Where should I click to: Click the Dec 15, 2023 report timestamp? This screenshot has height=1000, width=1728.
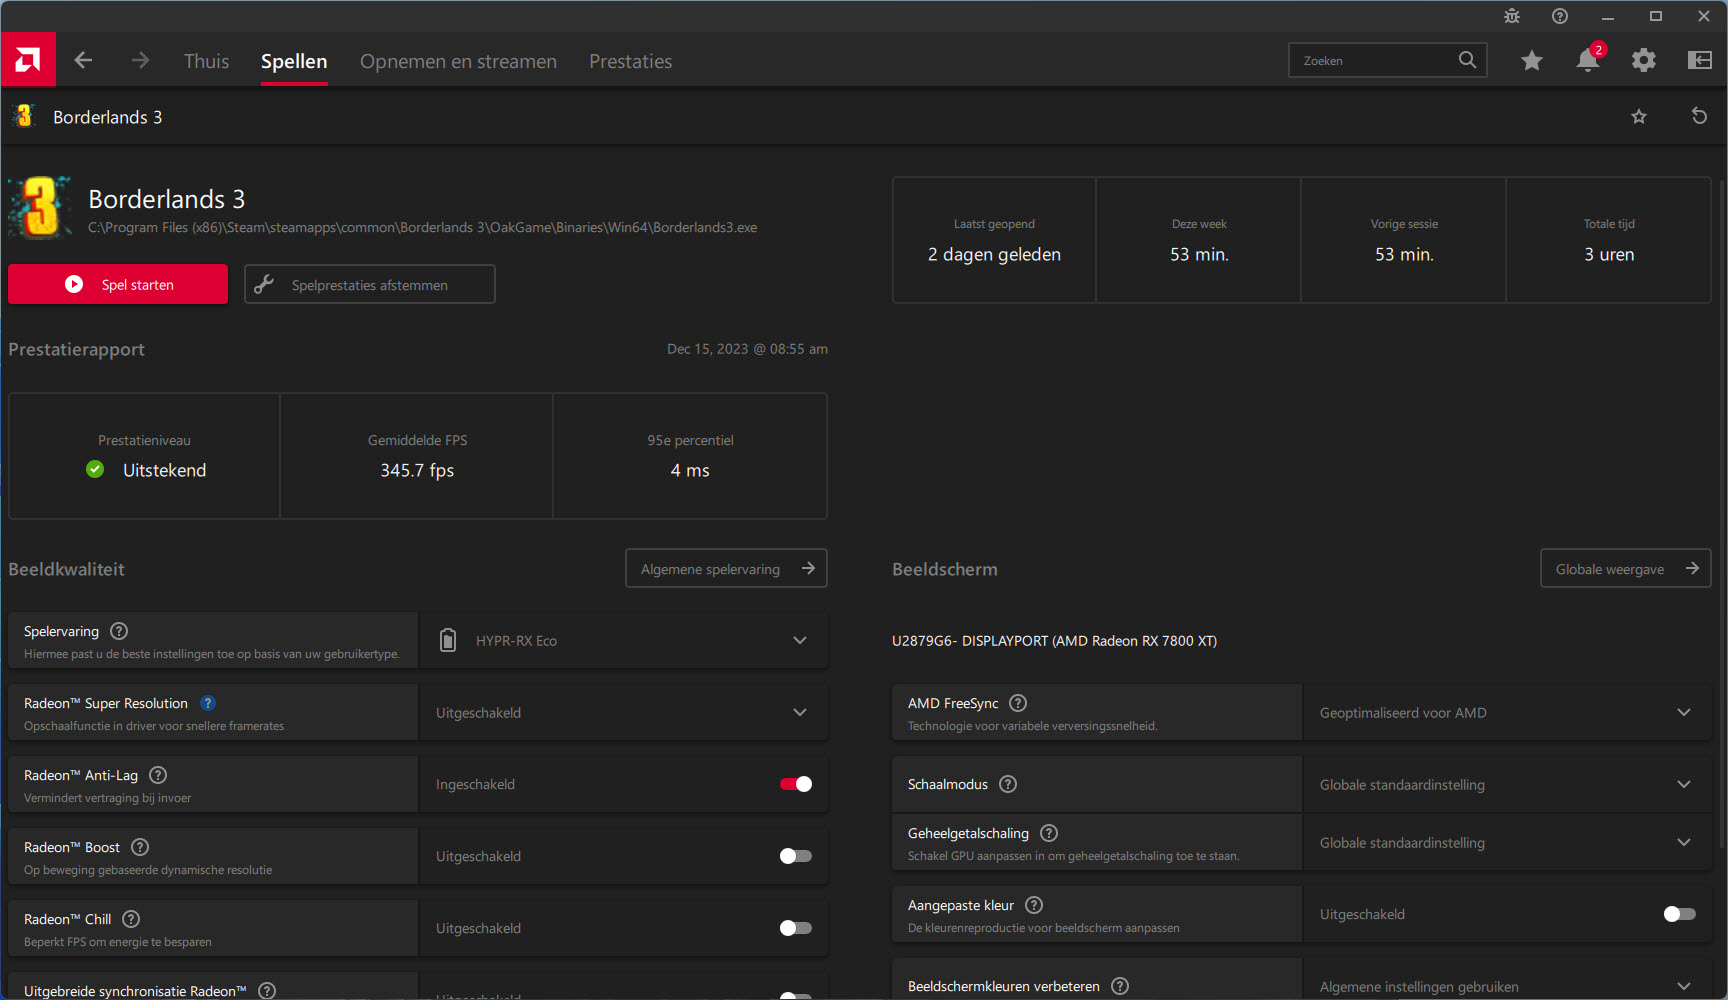tap(747, 349)
